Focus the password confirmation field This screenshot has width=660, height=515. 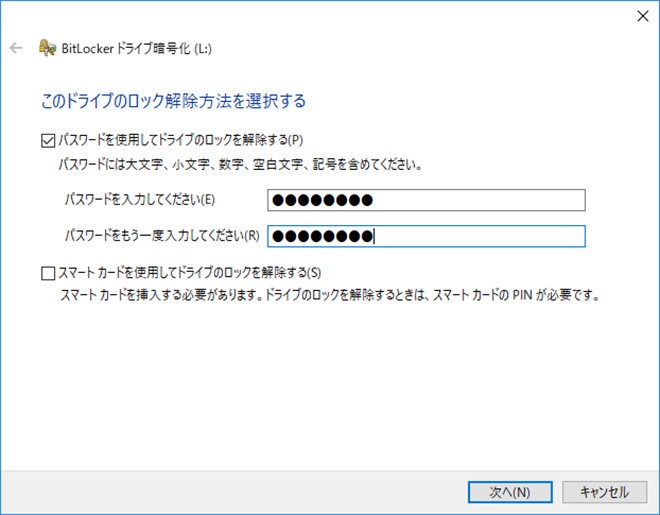(x=480, y=237)
